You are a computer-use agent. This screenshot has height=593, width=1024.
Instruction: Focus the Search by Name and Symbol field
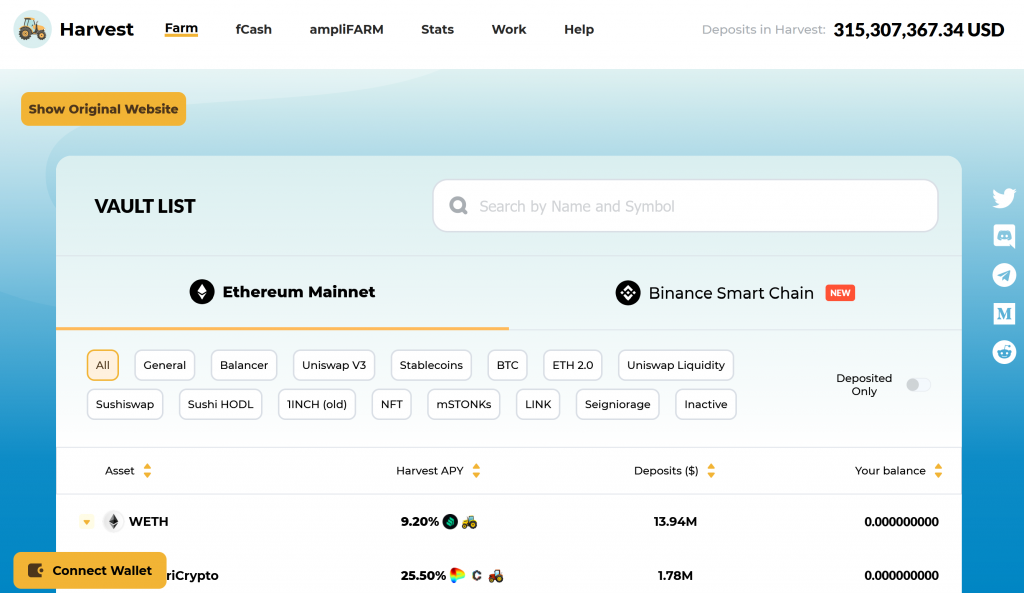[x=685, y=206]
